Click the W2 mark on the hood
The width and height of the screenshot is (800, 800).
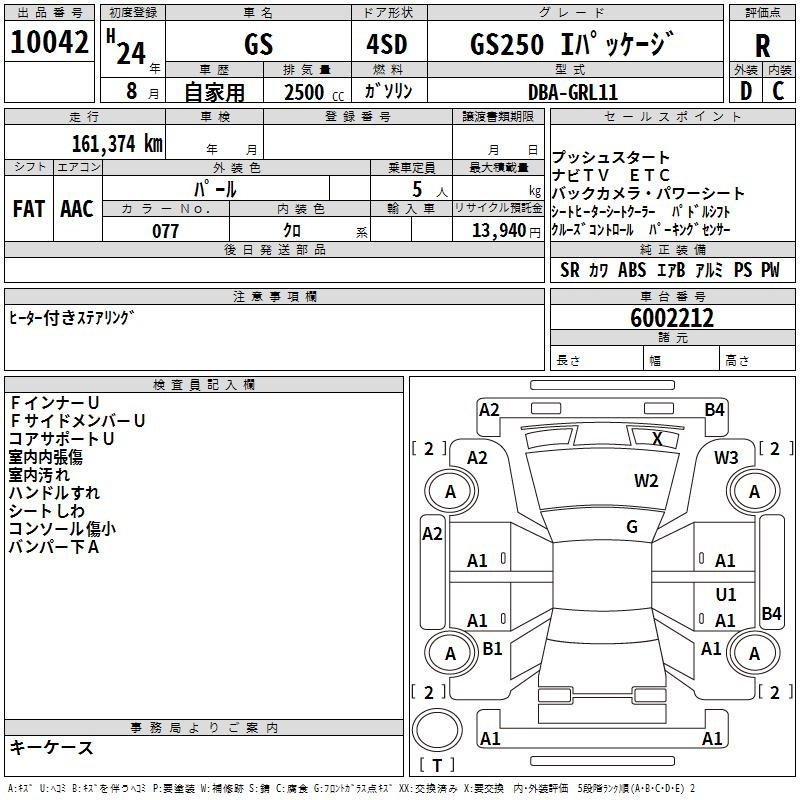pyautogui.click(x=646, y=481)
